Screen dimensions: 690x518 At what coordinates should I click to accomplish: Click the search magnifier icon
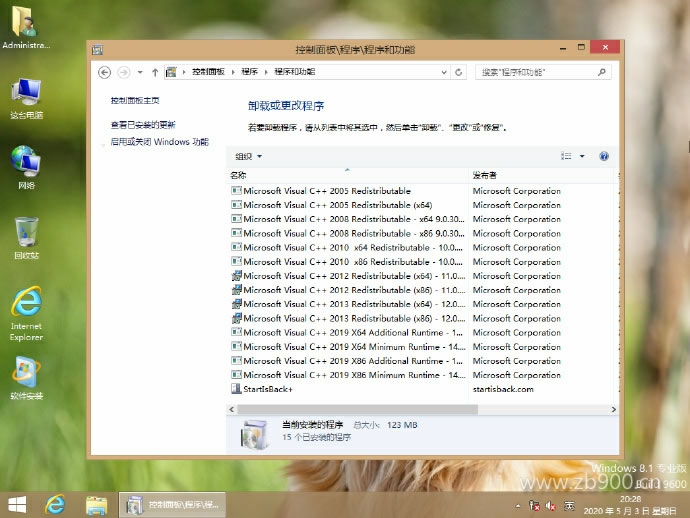click(602, 72)
